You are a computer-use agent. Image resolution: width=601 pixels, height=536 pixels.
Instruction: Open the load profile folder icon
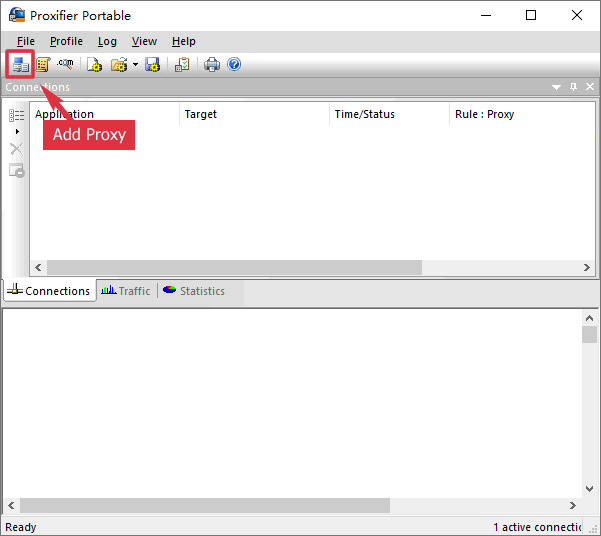pyautogui.click(x=119, y=64)
